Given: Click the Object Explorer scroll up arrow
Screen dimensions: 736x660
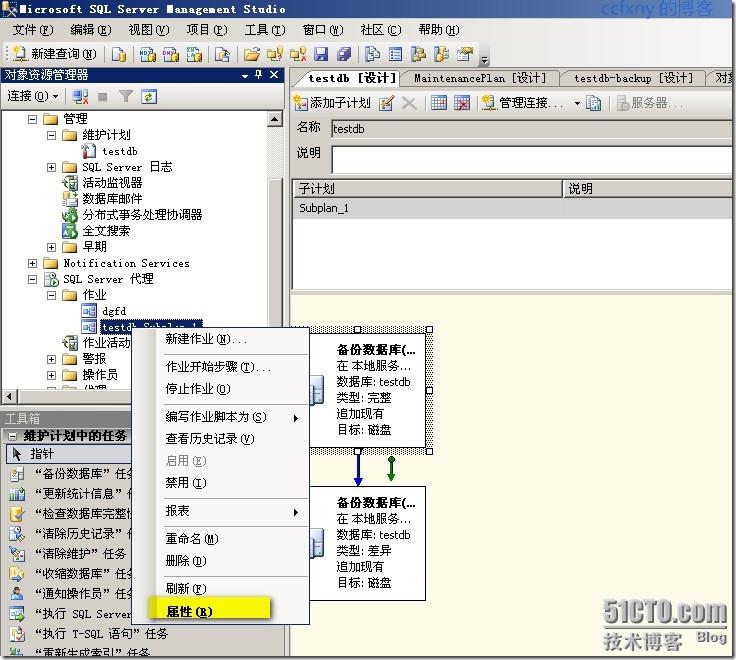Looking at the screenshot, I should (275, 119).
